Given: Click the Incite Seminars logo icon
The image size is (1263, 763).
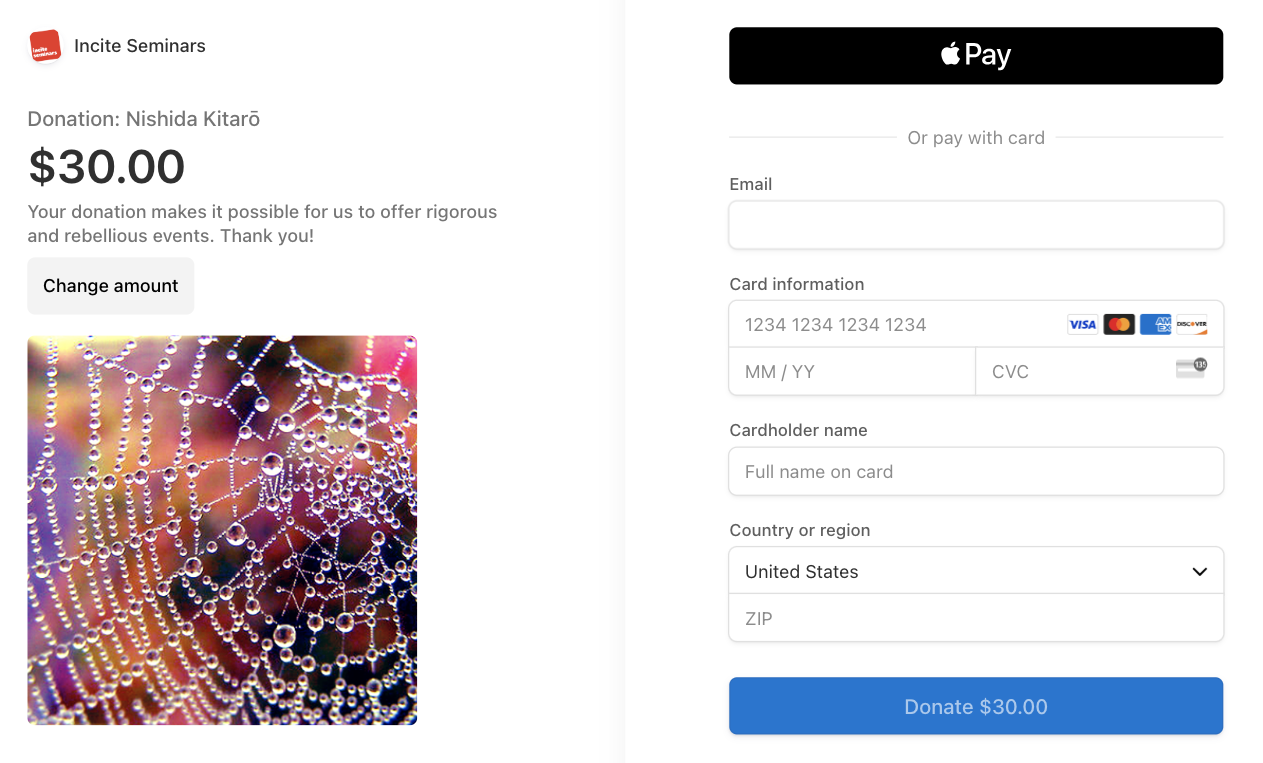Looking at the screenshot, I should [x=45, y=46].
